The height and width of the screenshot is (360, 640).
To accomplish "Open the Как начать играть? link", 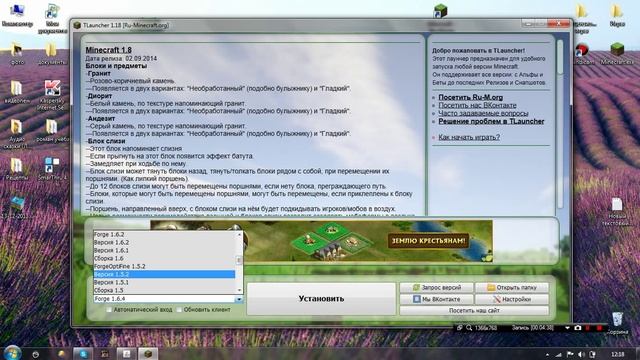I will (x=469, y=137).
